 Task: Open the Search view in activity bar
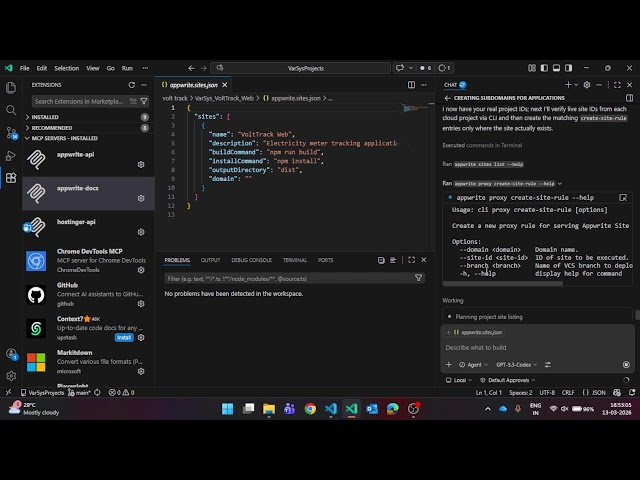tap(11, 110)
